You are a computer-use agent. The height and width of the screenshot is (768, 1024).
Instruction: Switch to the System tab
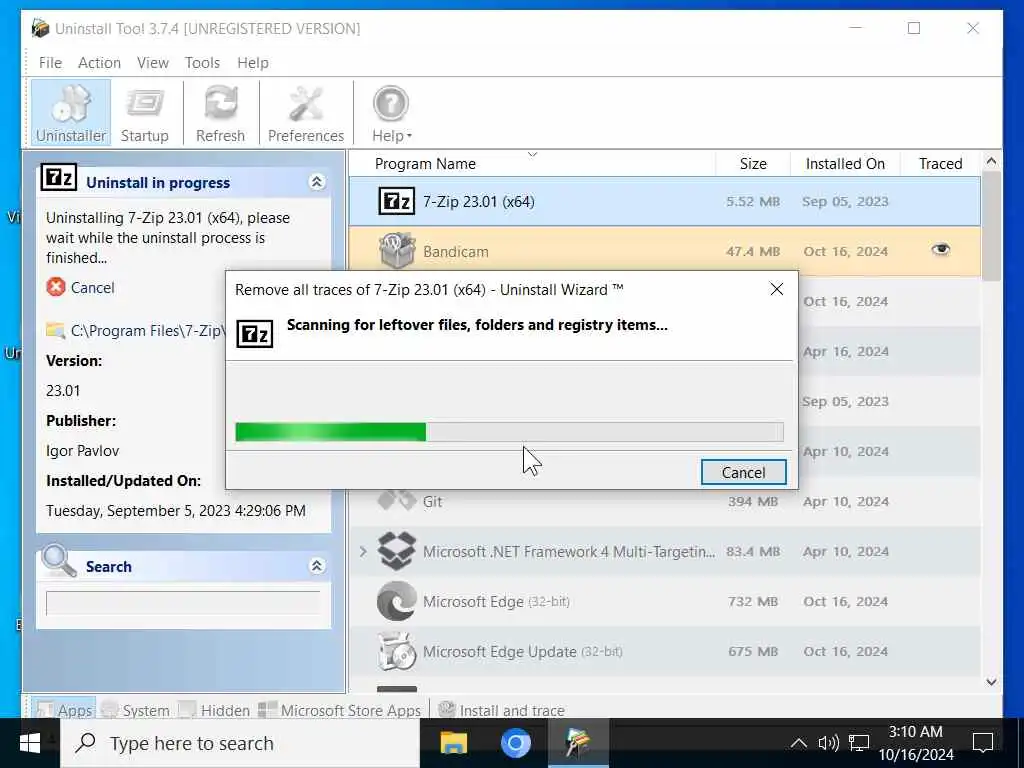136,710
